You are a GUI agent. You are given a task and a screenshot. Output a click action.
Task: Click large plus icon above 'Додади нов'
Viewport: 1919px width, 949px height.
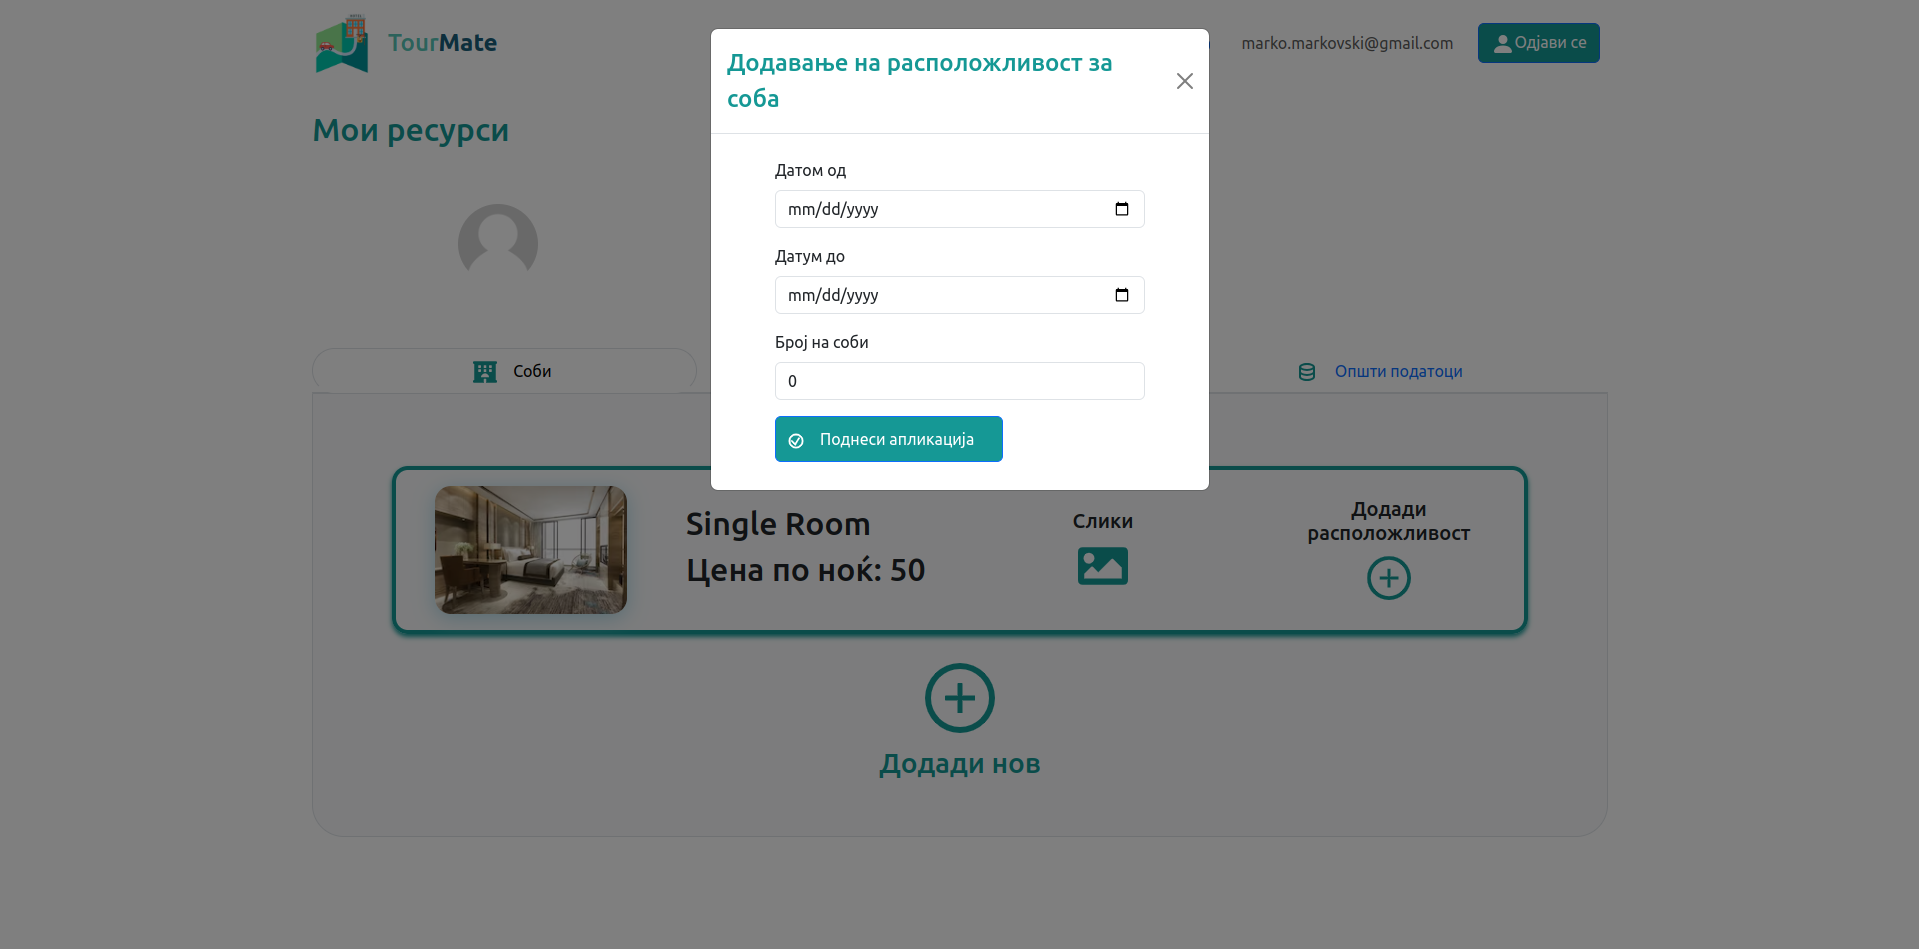tap(959, 698)
